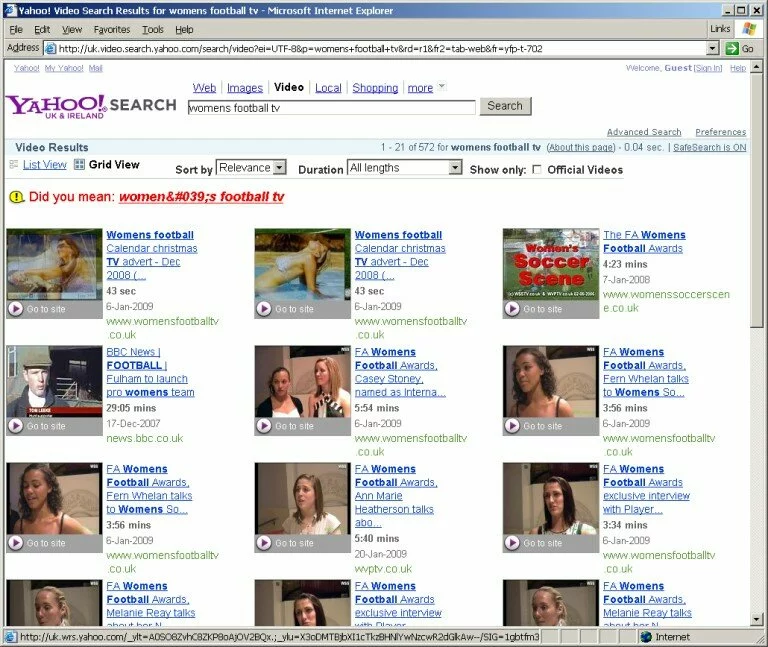Click play icon under Ann Marie Heatherson thumbnail

pos(264,543)
